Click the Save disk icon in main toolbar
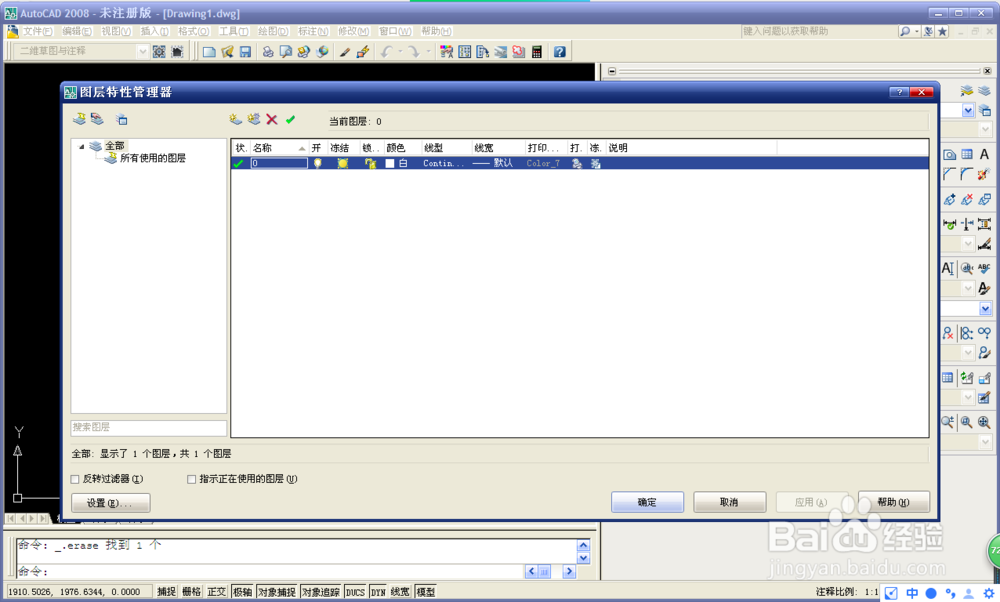Image resolution: width=1000 pixels, height=602 pixels. (245, 52)
